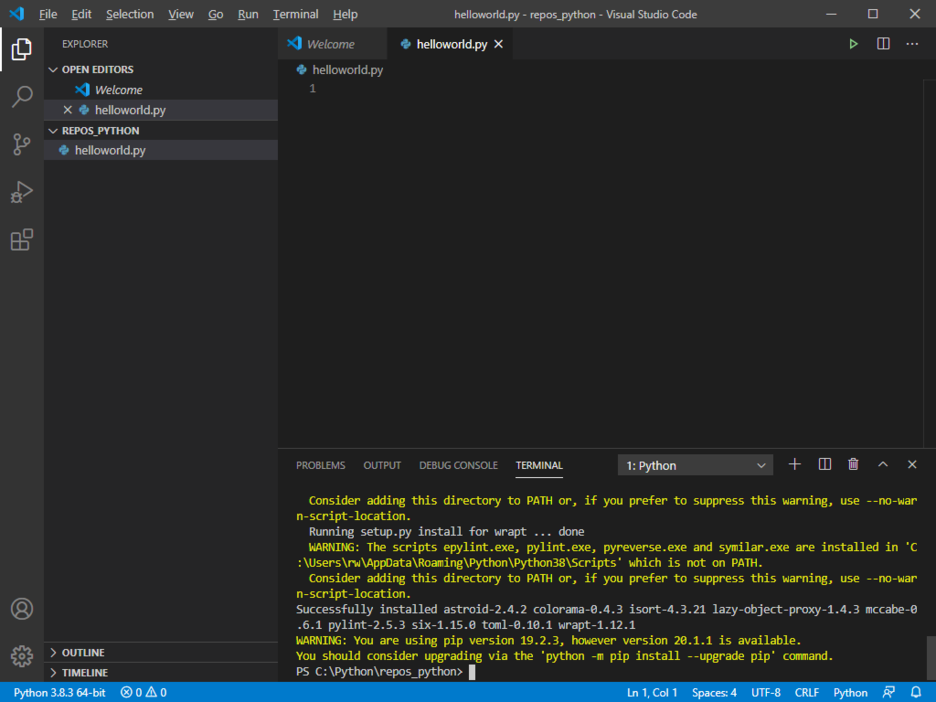Select Python 3.8.3 64-bit interpreter
936x702 pixels.
(59, 692)
